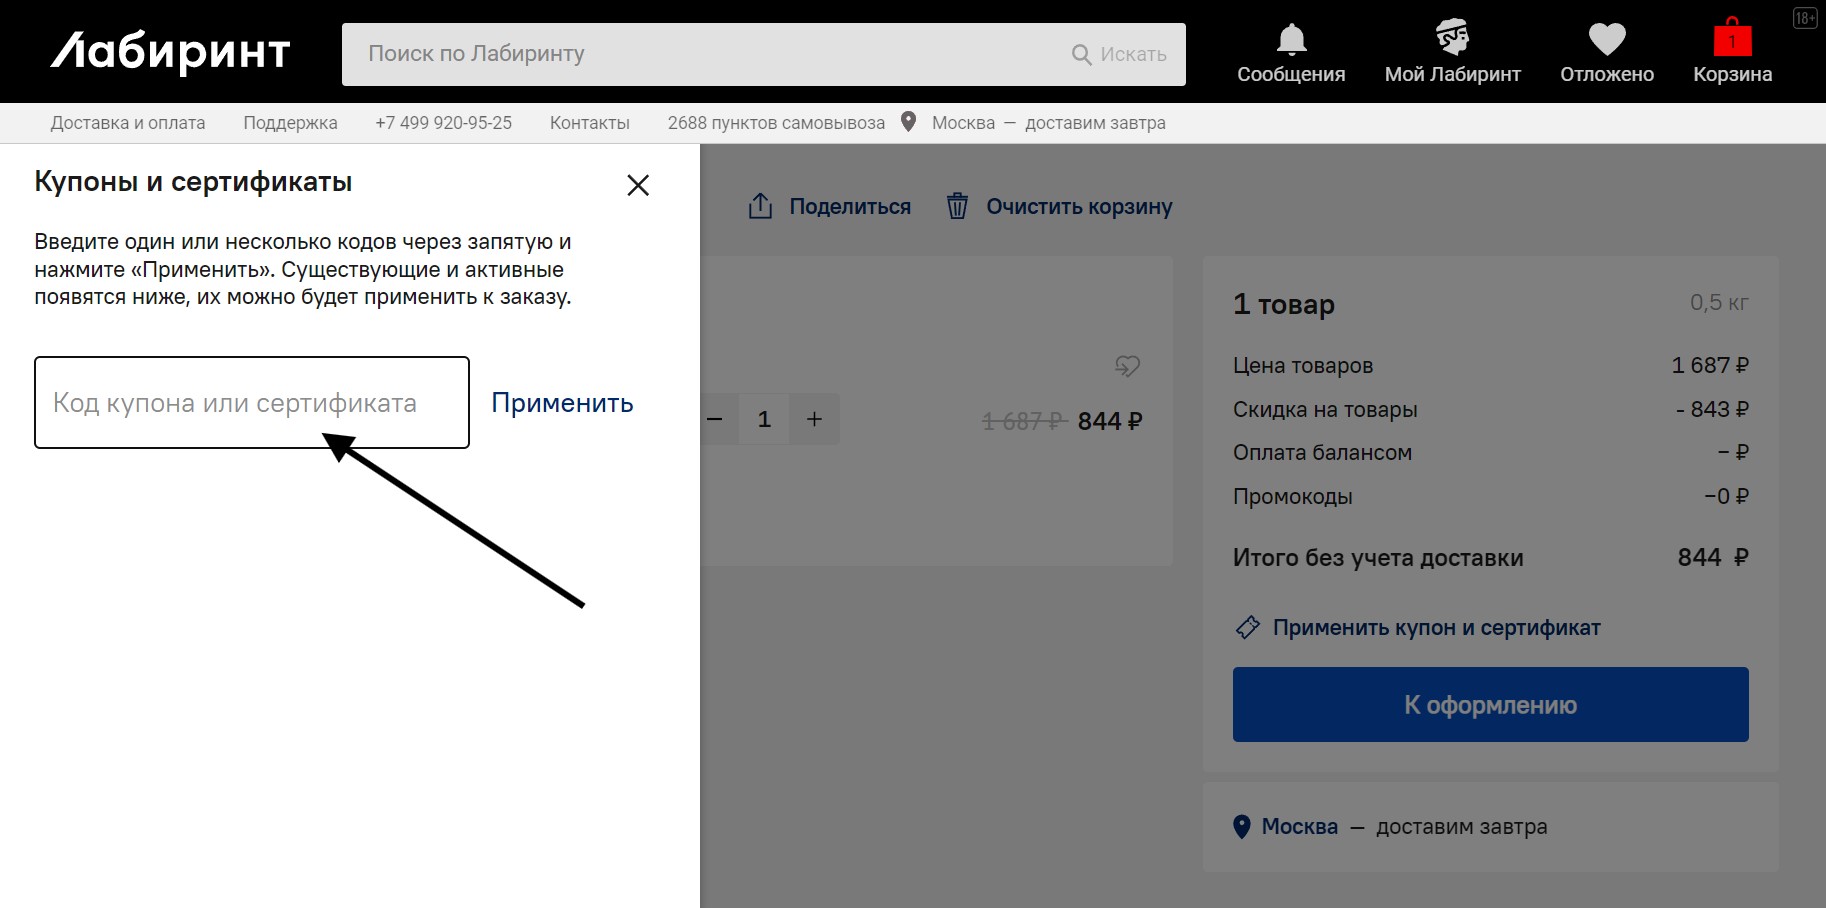Open Контакты link
This screenshot has height=908, width=1826.
(590, 123)
